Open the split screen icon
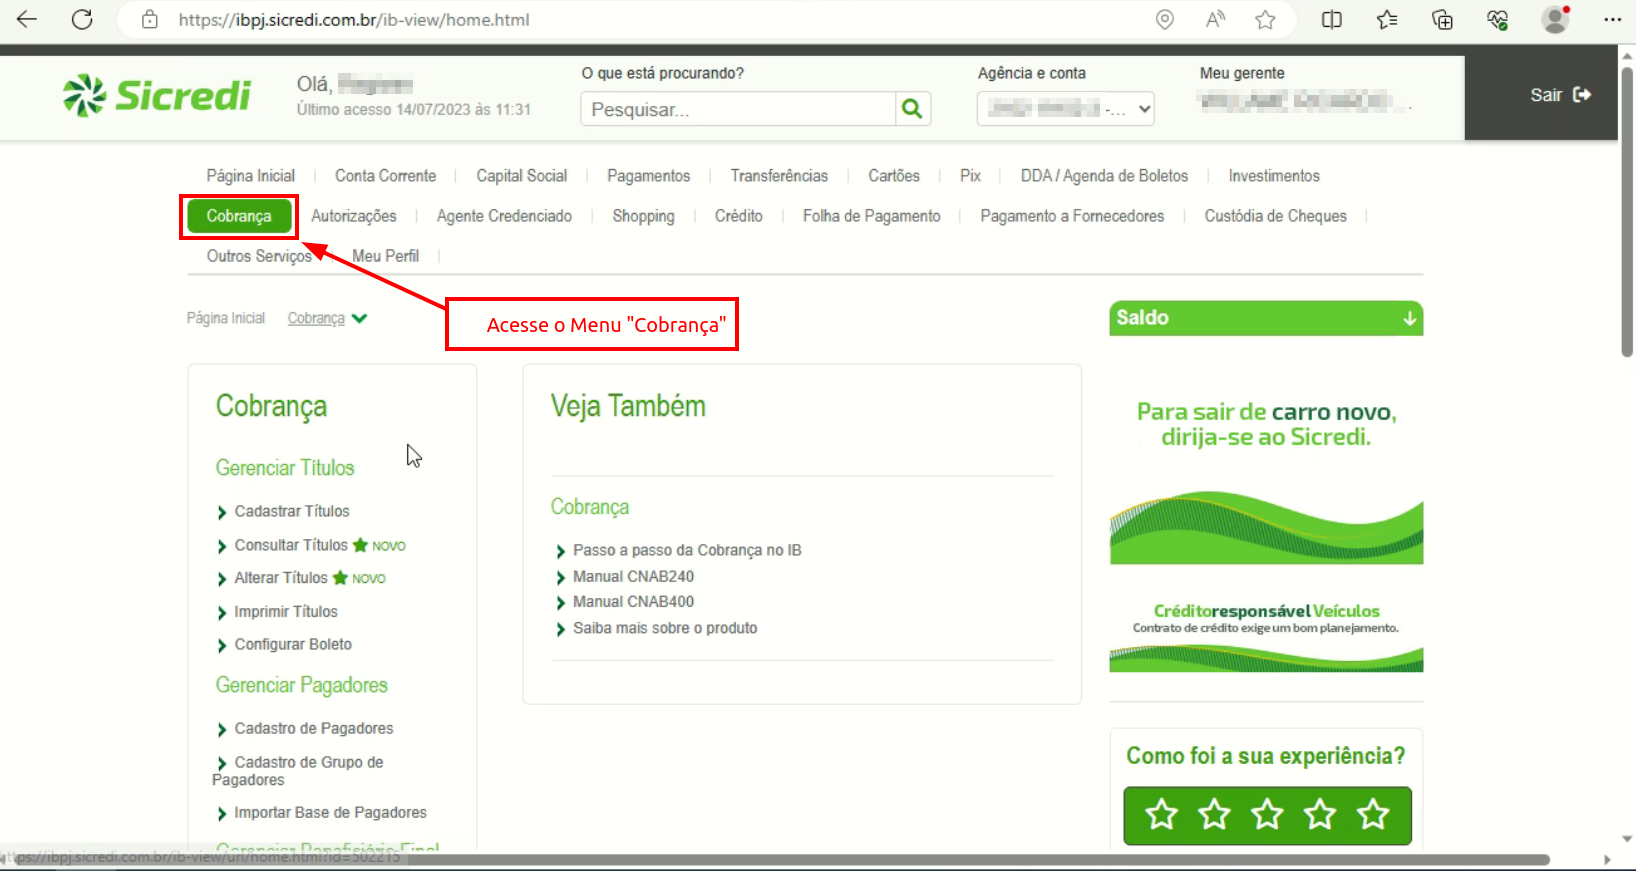1636x871 pixels. tap(1332, 19)
